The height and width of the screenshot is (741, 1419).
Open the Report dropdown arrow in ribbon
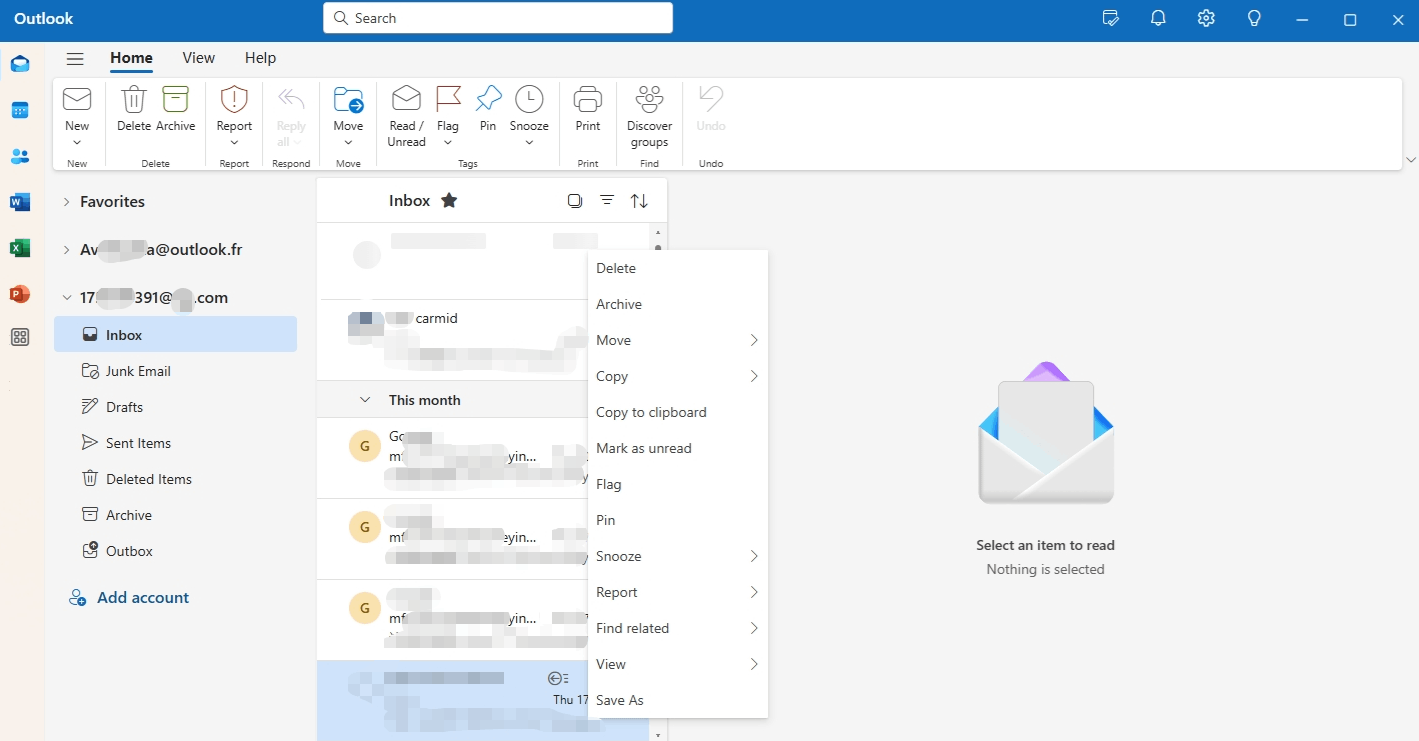click(234, 143)
